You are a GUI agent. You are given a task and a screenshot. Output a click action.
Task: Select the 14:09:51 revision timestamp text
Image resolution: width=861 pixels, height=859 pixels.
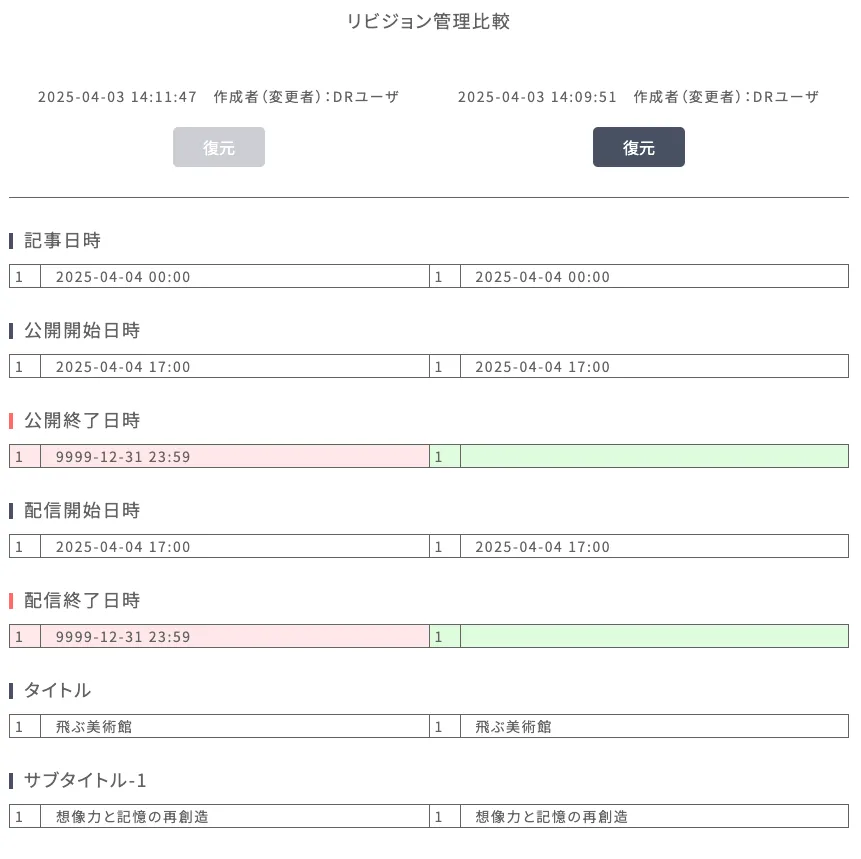point(537,97)
